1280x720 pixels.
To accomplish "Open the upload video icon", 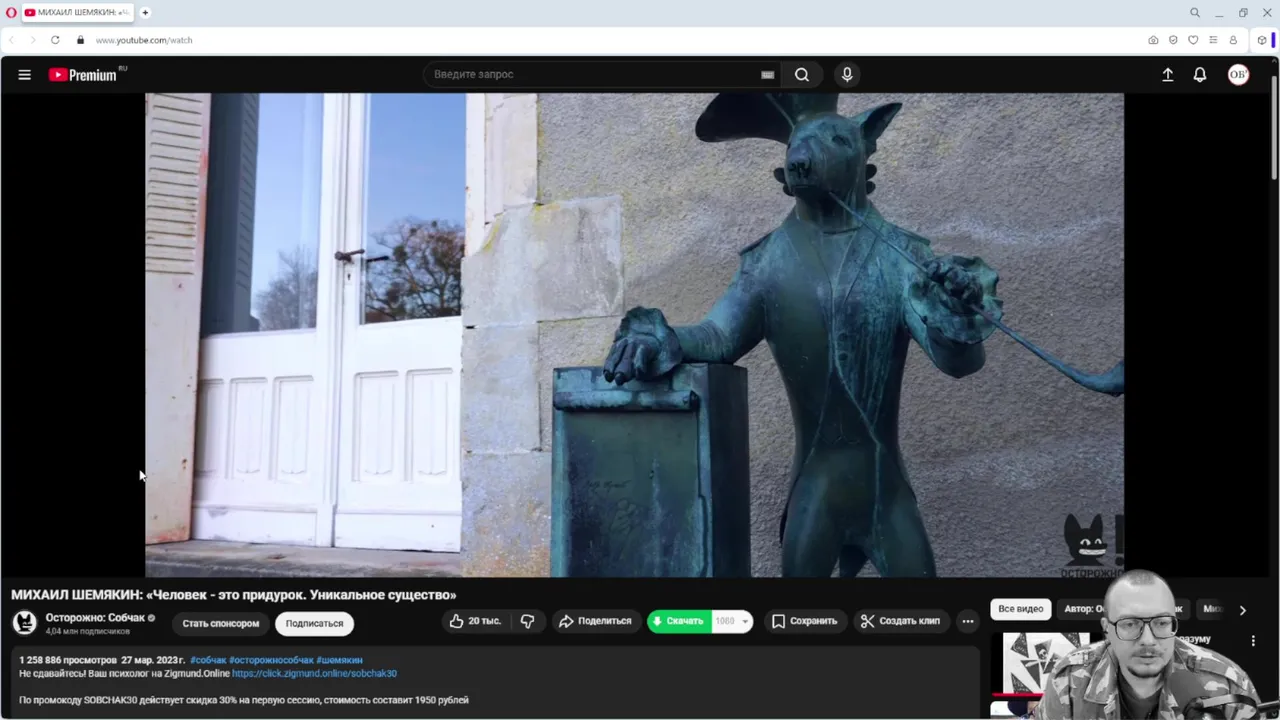I will [x=1167, y=75].
